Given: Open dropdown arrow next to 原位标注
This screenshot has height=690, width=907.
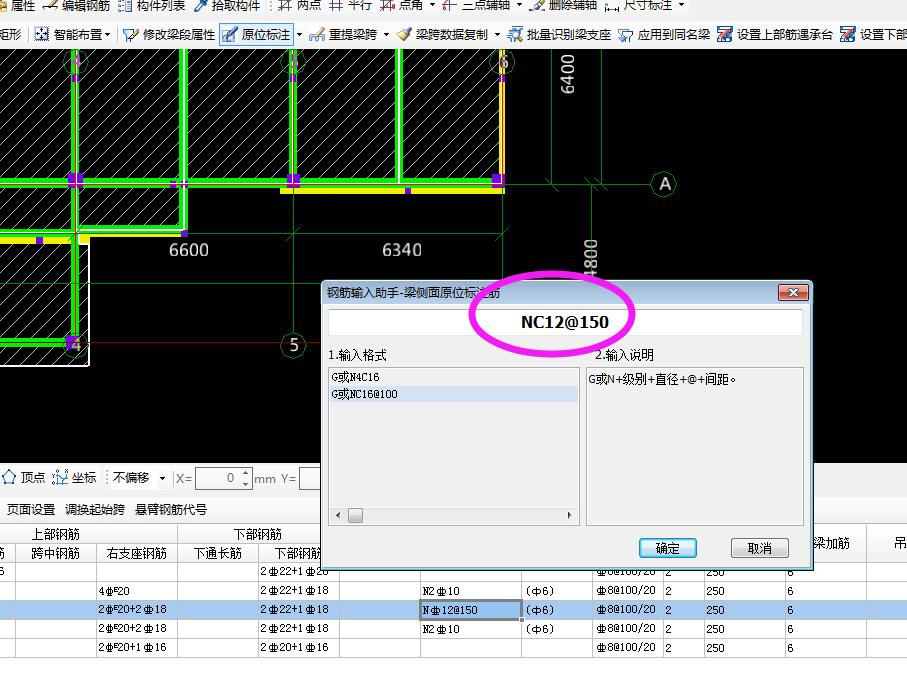Looking at the screenshot, I should click(299, 35).
